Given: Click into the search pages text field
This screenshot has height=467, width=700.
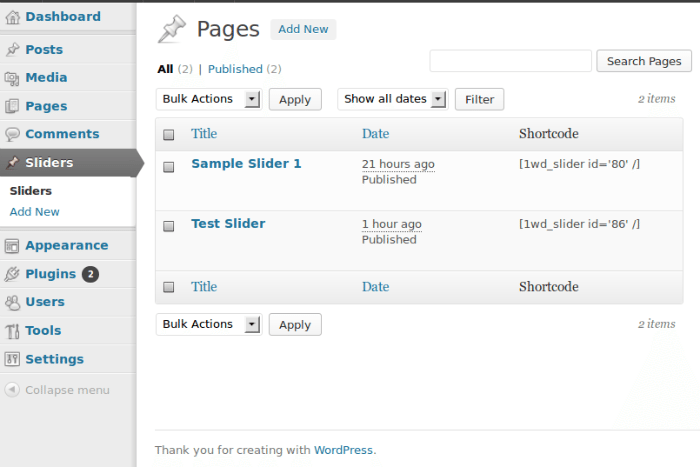Looking at the screenshot, I should 510,61.
